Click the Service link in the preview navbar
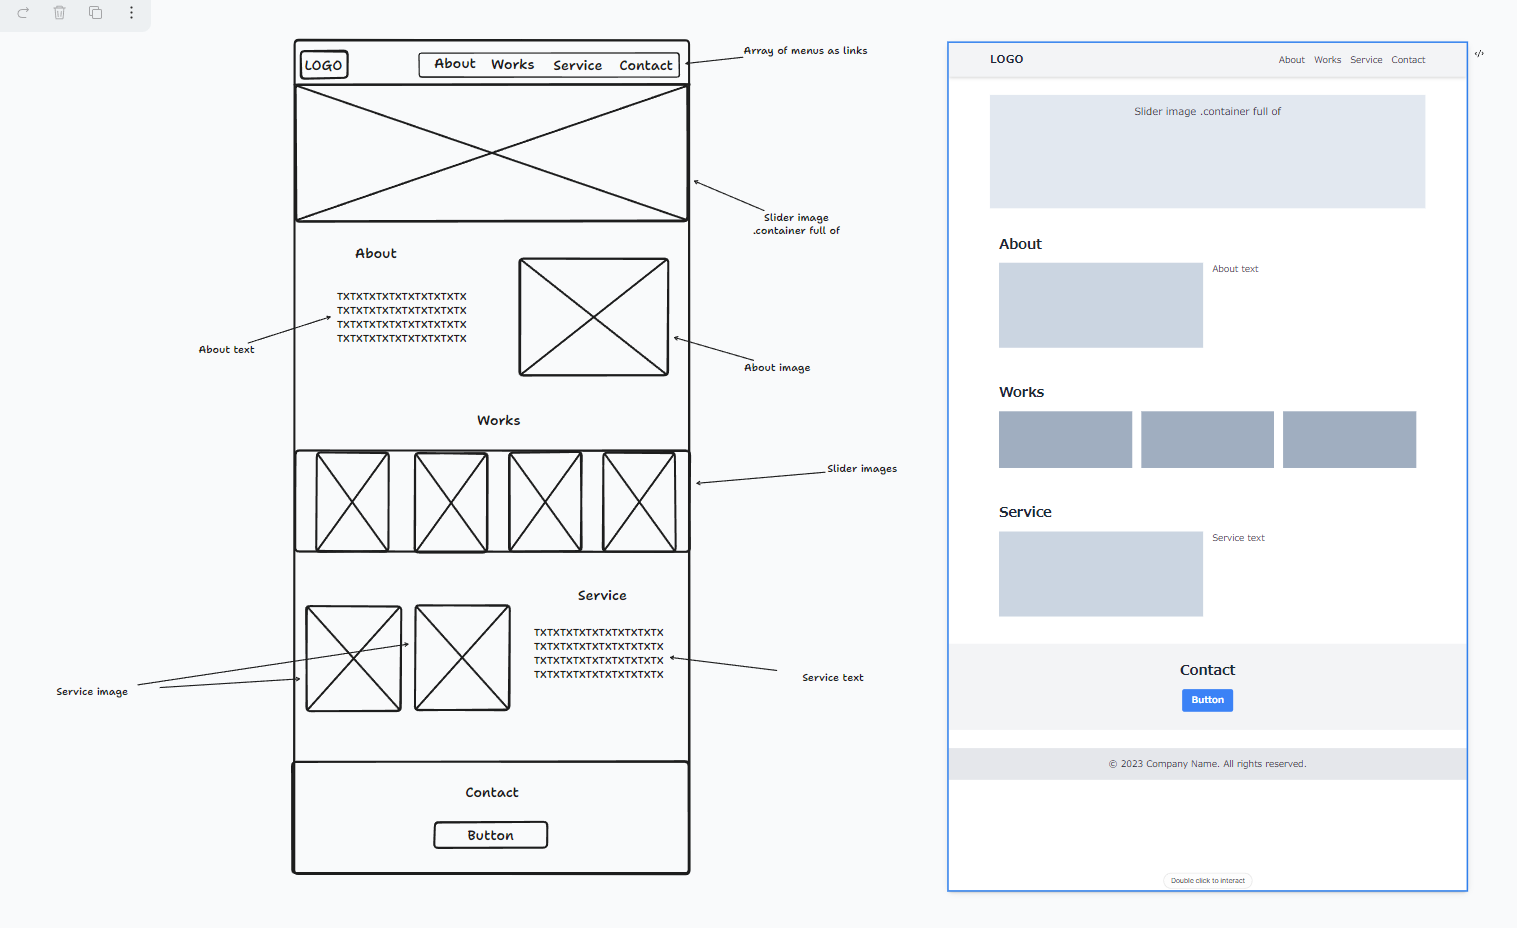 pyautogui.click(x=1366, y=59)
